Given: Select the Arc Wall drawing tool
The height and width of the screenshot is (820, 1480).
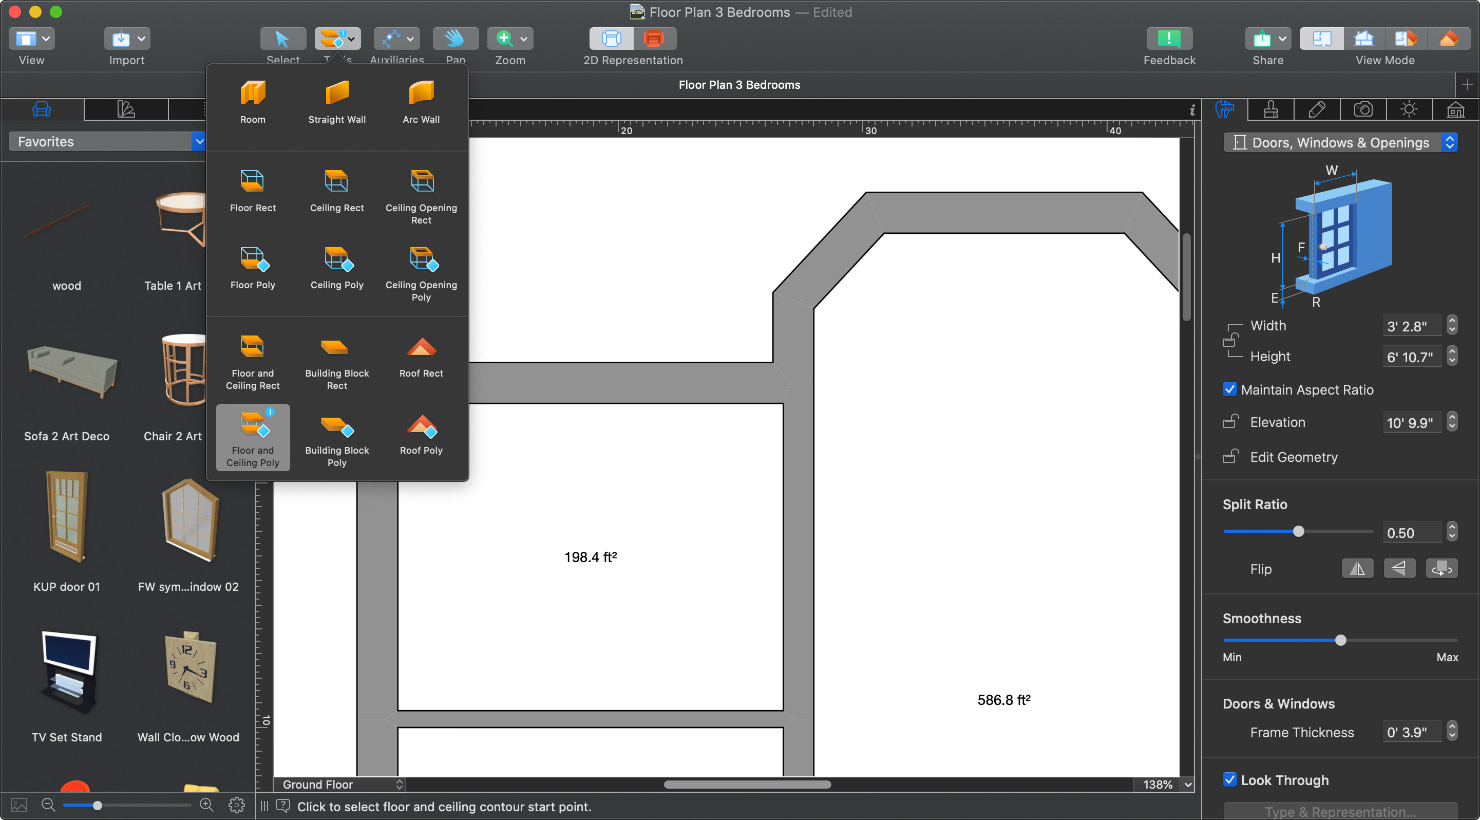Looking at the screenshot, I should tap(420, 100).
